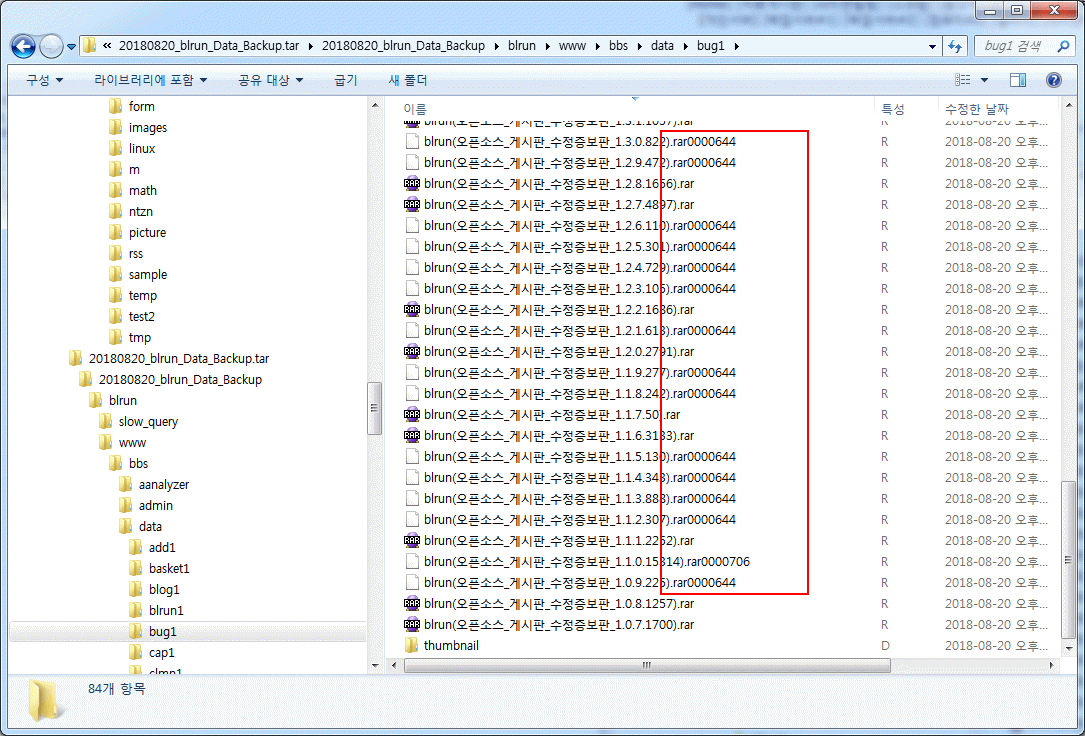Screen dimensions: 1085x736
Task: Open the Help question mark icon
Action: pos(1053,80)
